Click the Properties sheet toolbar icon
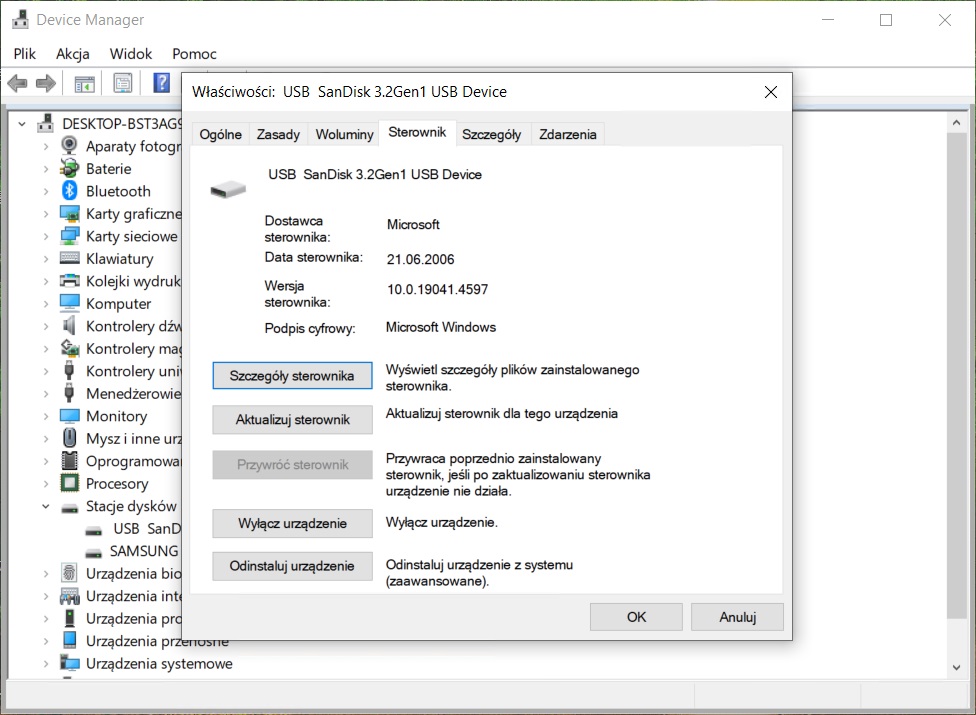The image size is (976, 715). click(123, 83)
